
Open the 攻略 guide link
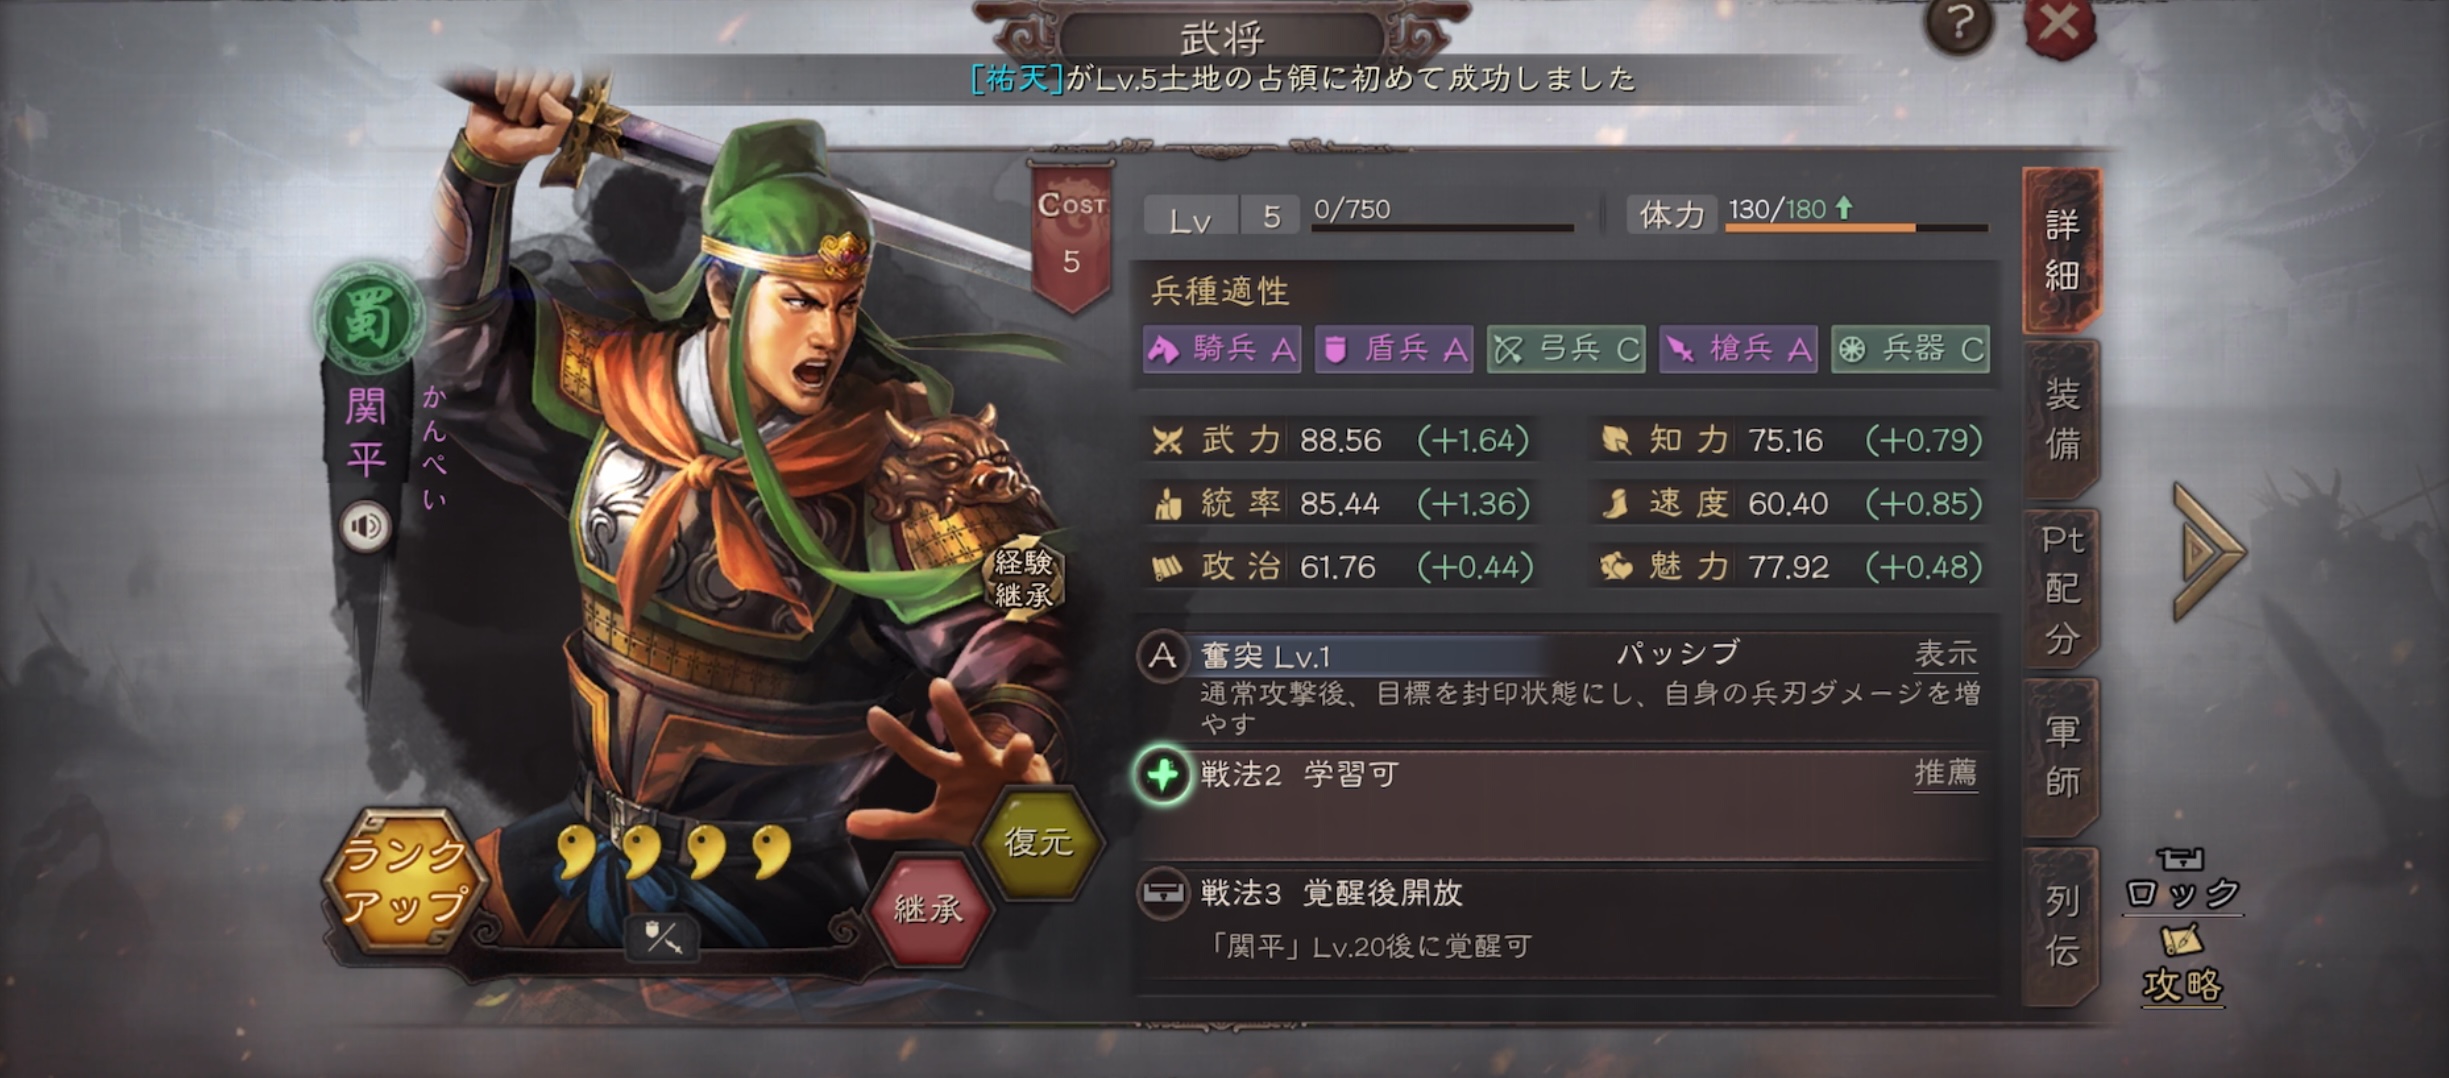(2181, 967)
